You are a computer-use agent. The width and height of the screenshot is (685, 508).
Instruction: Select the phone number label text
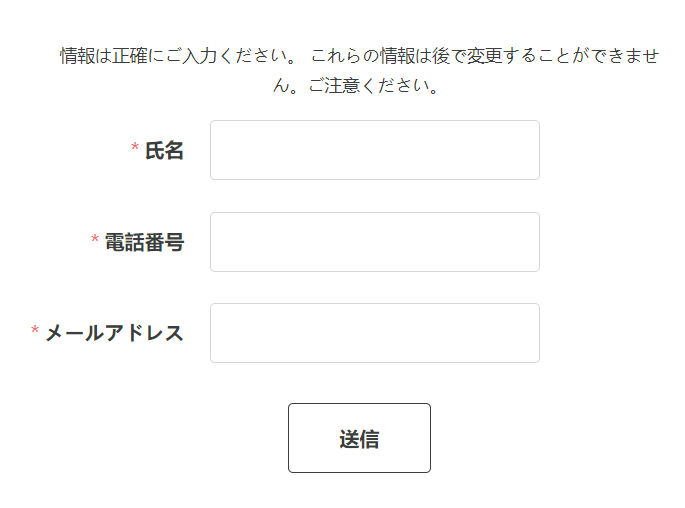144,242
